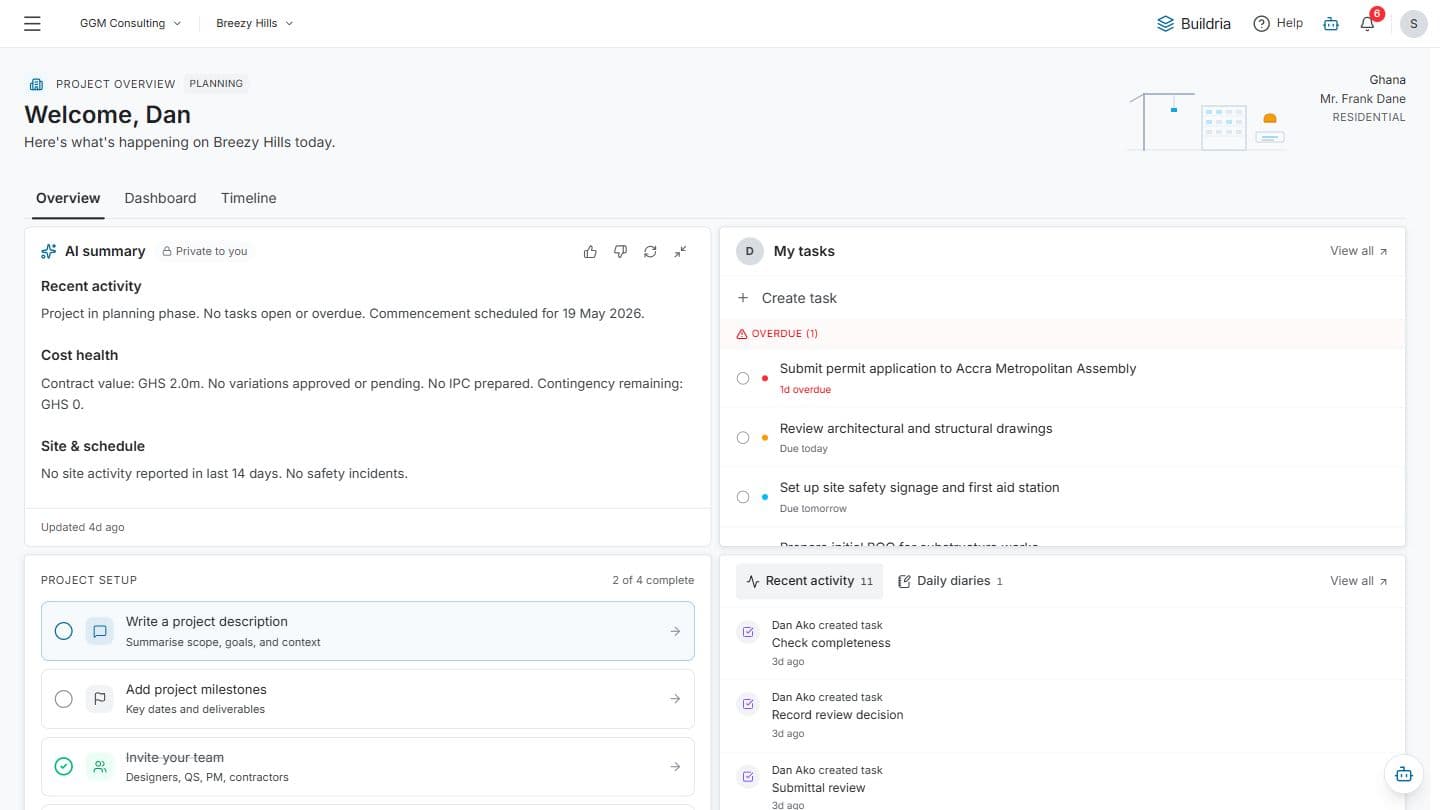
Task: Open arrow on Write a project description
Action: click(675, 631)
